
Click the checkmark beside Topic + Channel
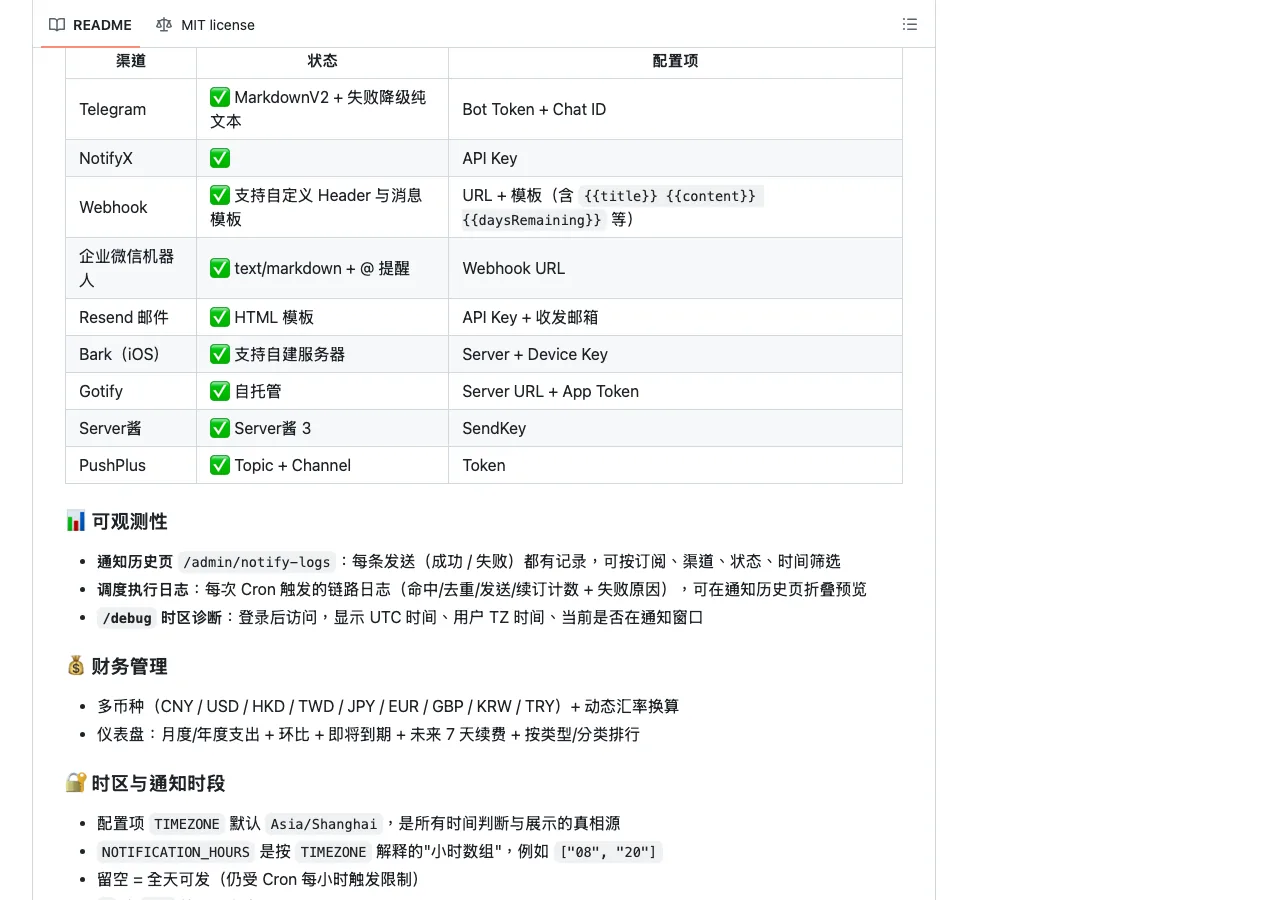[x=220, y=465]
